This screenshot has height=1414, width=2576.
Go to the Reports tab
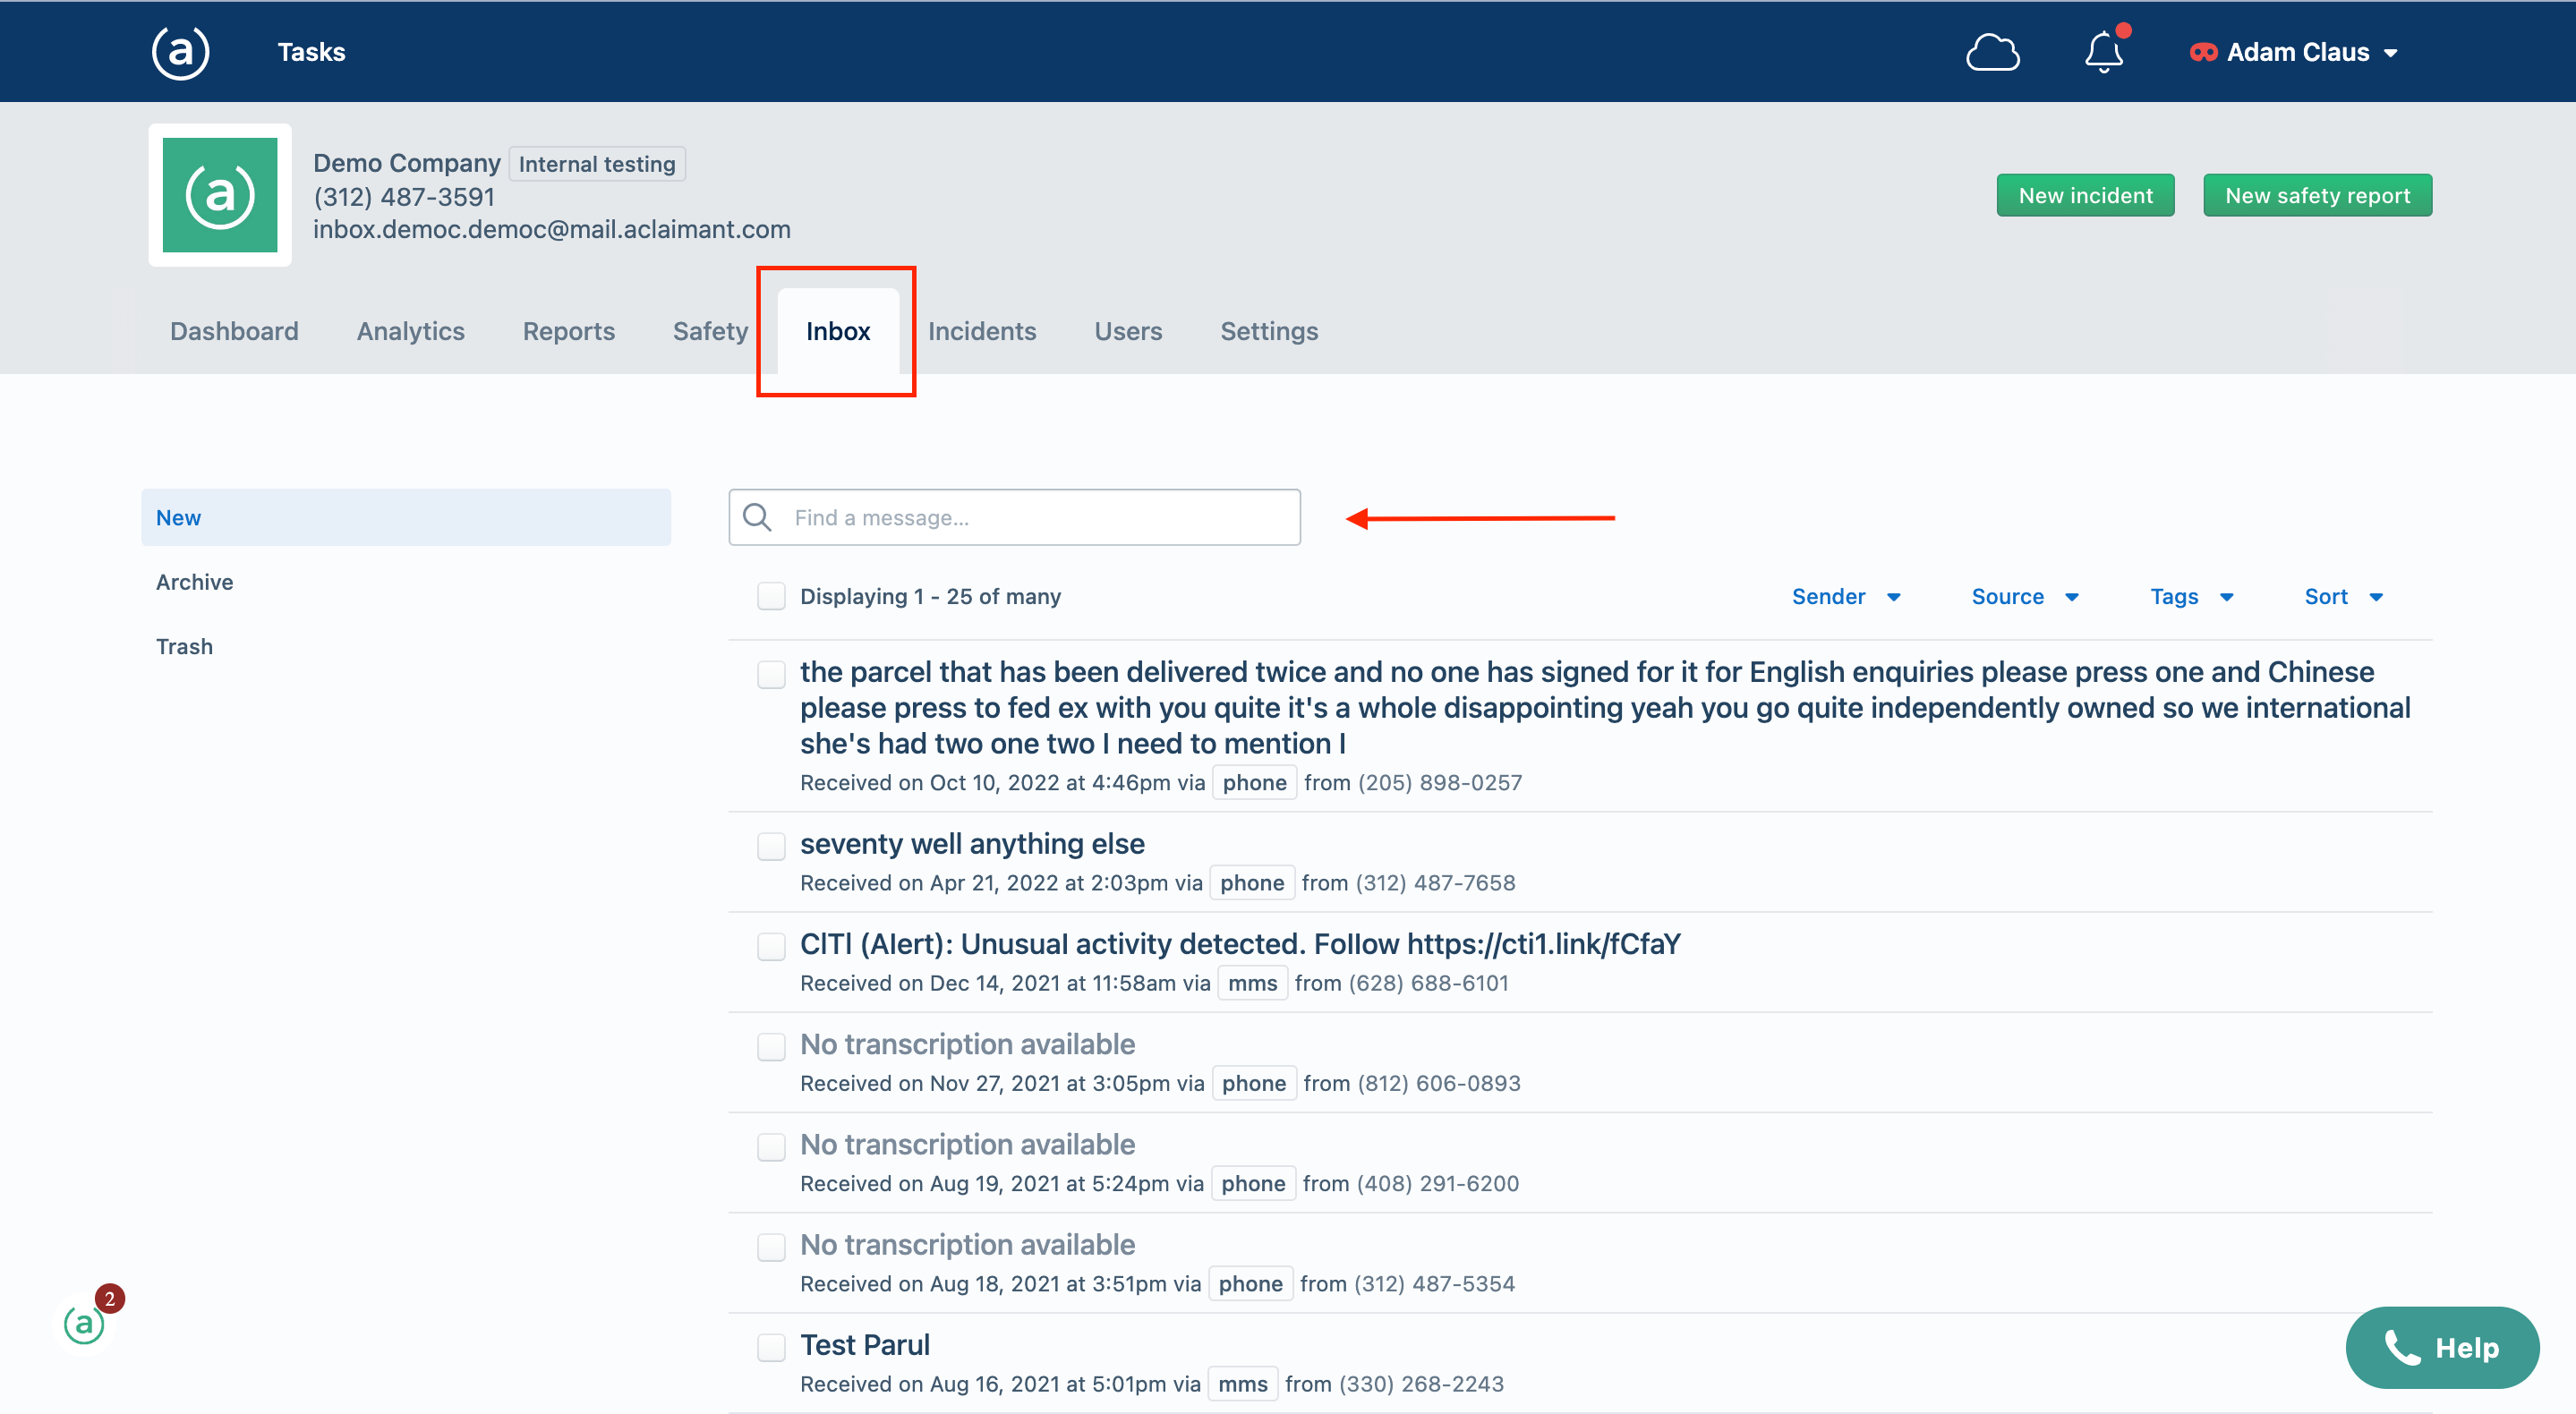click(x=568, y=331)
